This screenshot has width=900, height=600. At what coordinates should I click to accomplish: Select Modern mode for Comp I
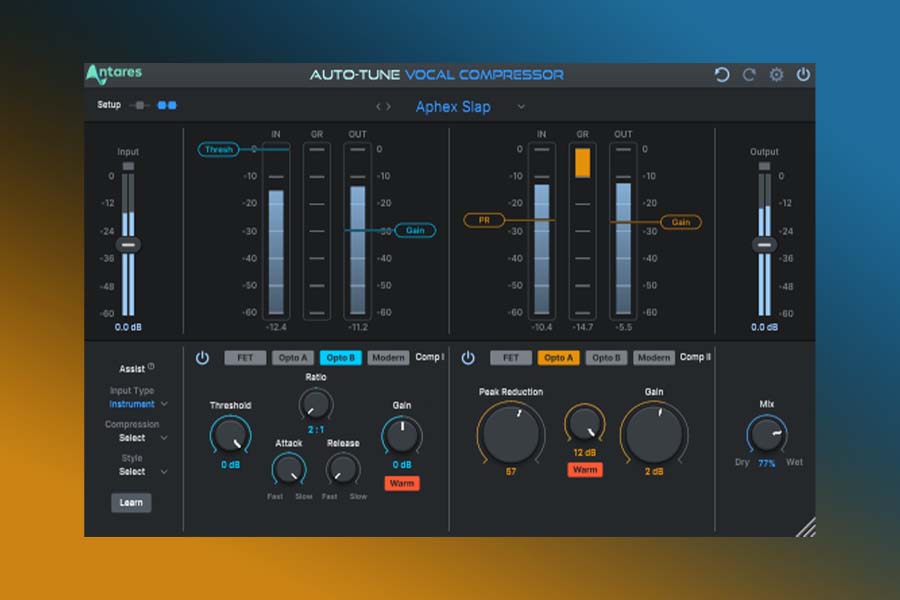[388, 358]
